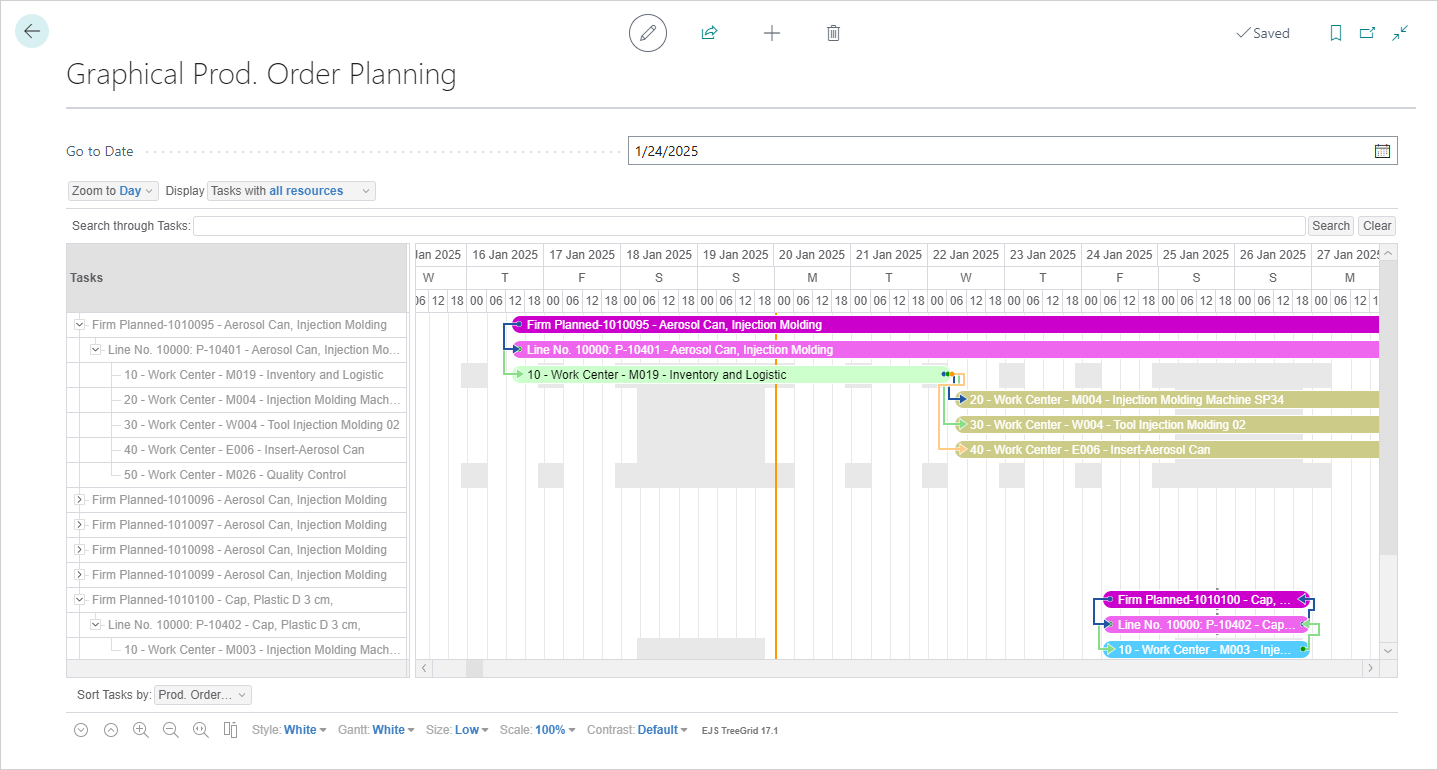Open the Display tasks with all resources dropdown
This screenshot has height=770, width=1438.
pyautogui.click(x=290, y=190)
